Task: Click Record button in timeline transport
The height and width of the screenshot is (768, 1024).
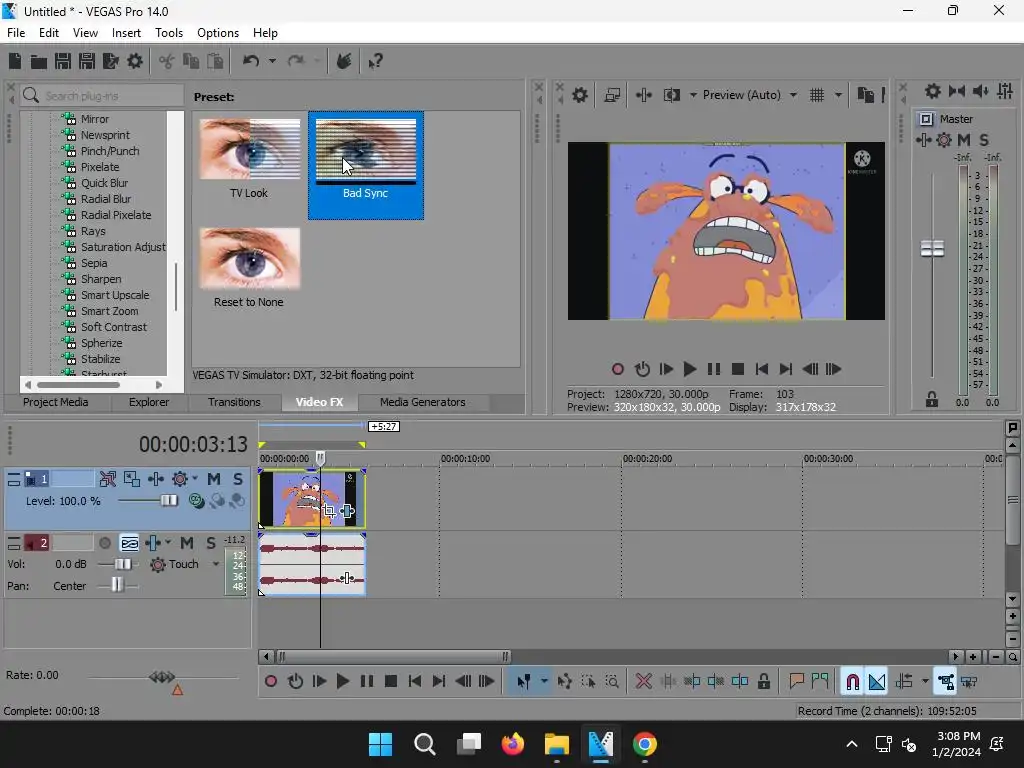Action: tap(270, 682)
